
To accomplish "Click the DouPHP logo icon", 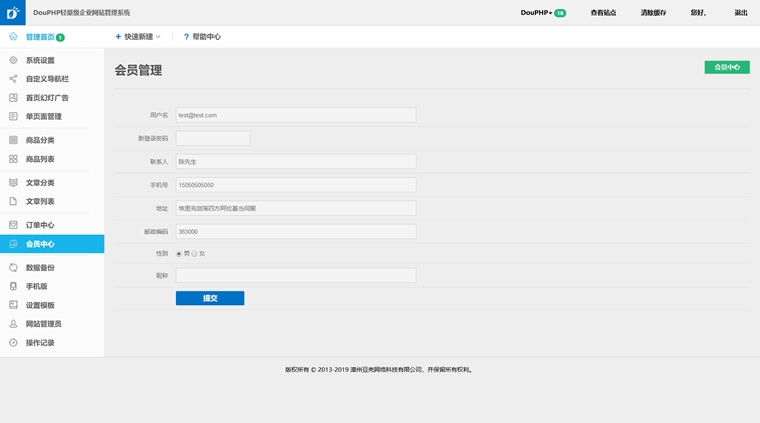I will click(x=13, y=13).
